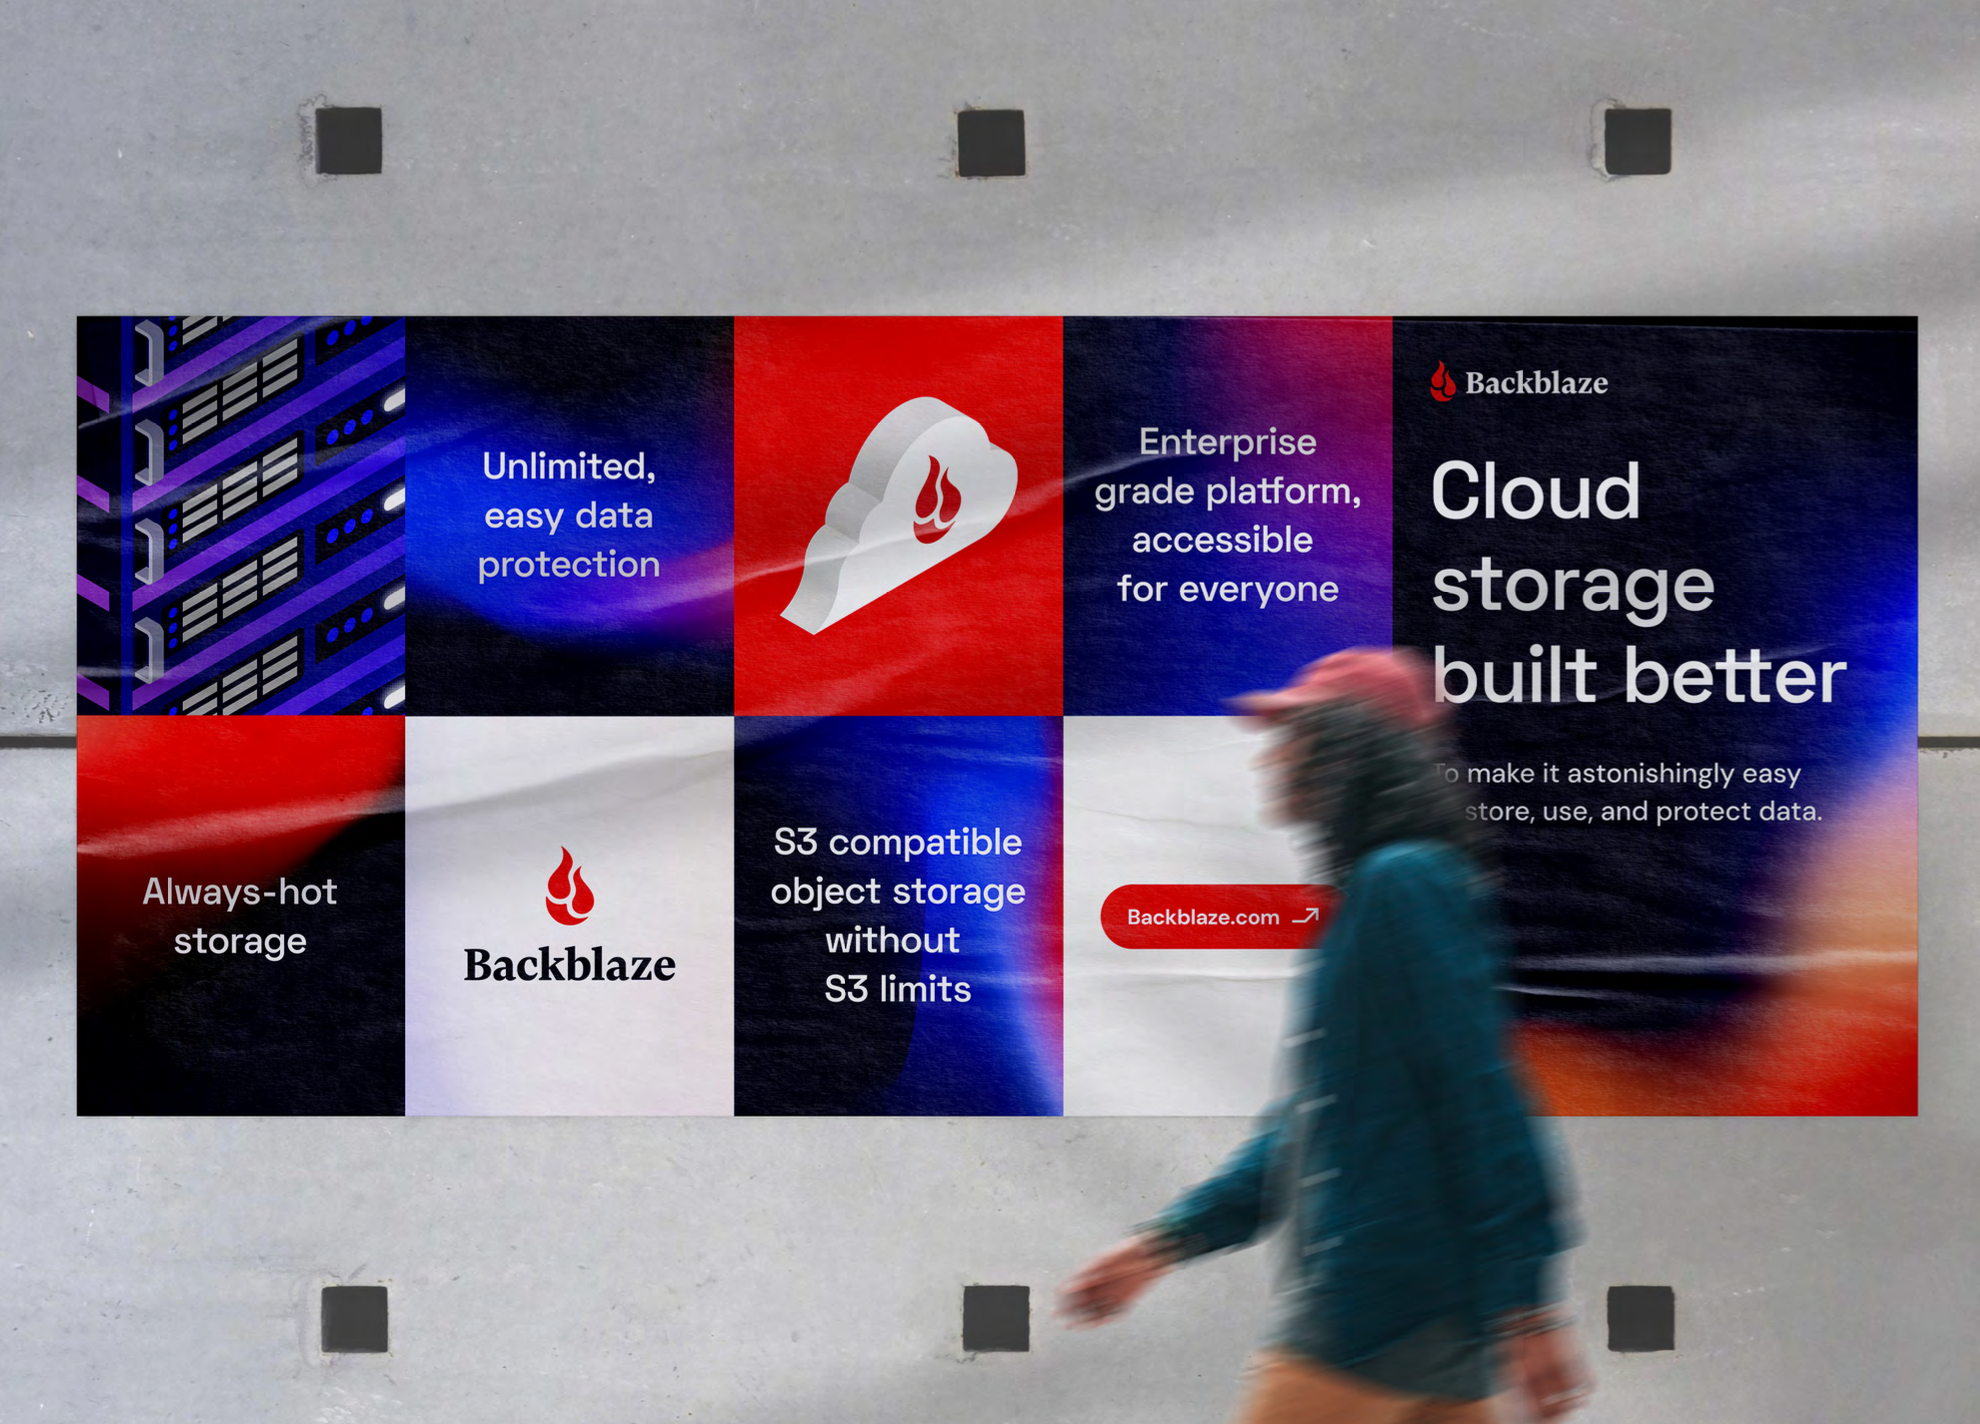Image resolution: width=1980 pixels, height=1424 pixels.
Task: Click the arrow icon on Backblaze.com button
Action: (x=1306, y=916)
